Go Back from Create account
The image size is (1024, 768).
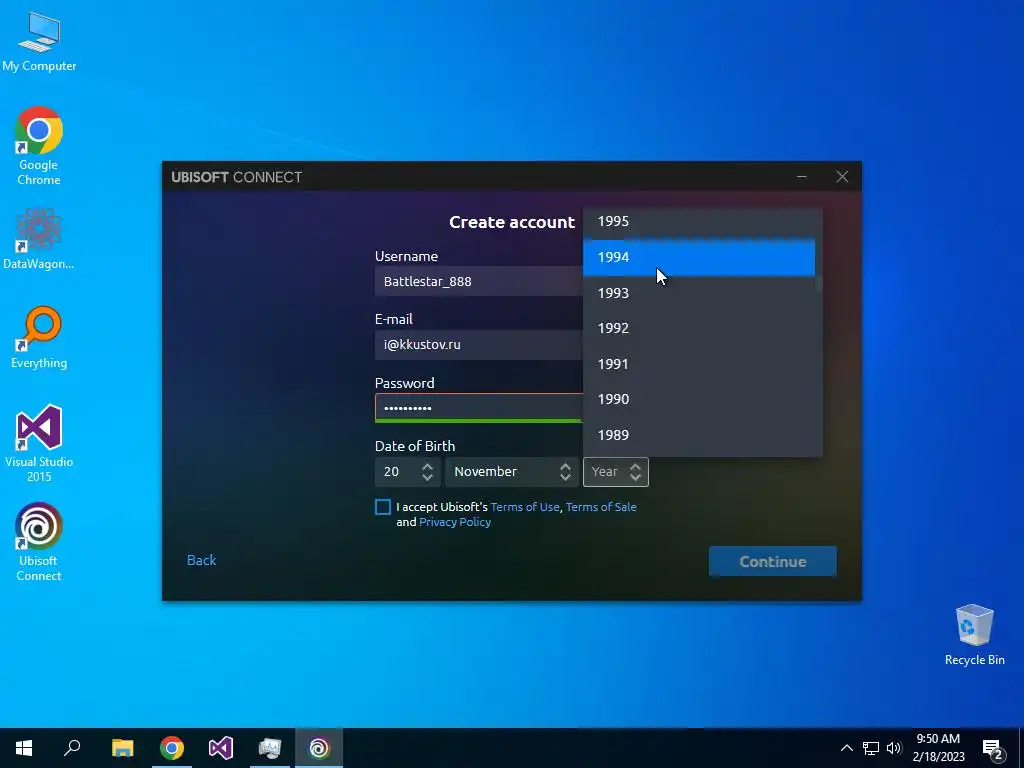pyautogui.click(x=201, y=560)
